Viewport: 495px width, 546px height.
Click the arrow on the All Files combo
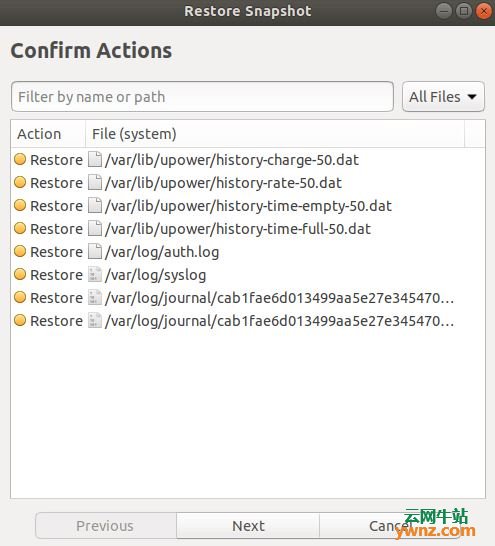(x=472, y=97)
